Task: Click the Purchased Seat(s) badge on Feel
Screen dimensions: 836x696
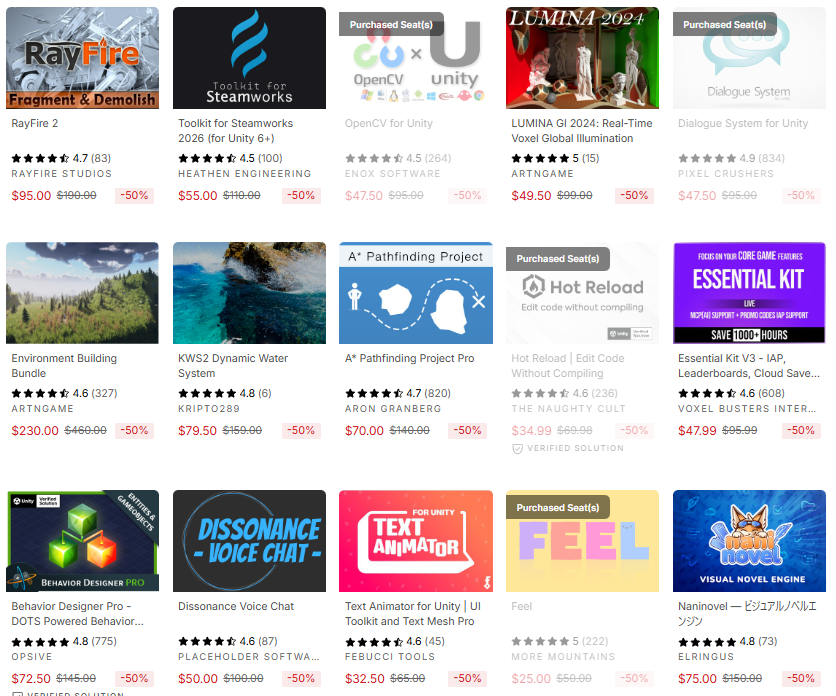Action: pos(558,508)
